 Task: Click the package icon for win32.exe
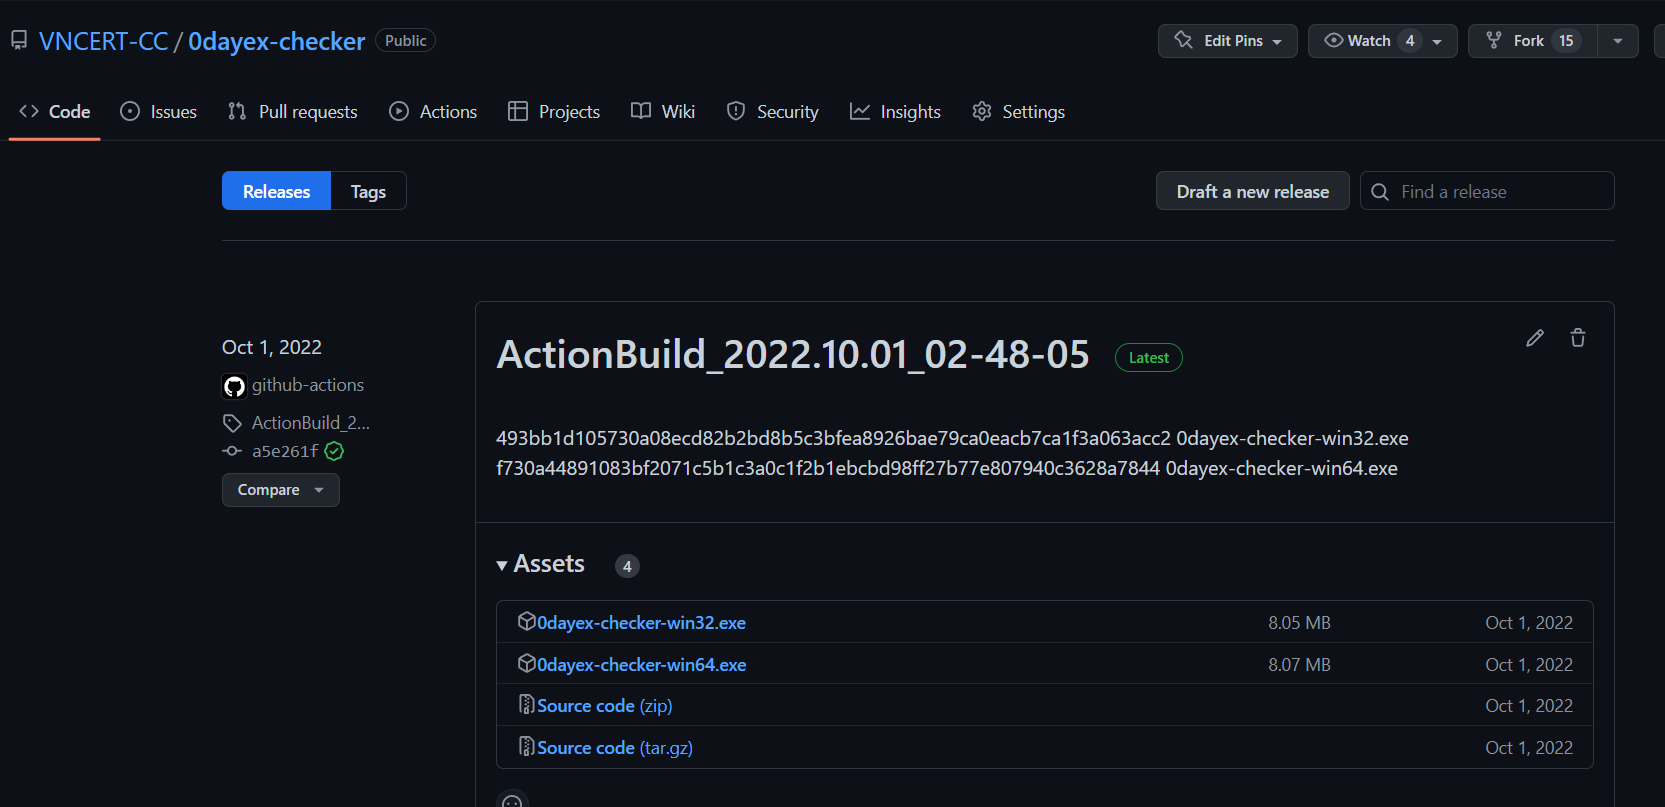point(527,622)
